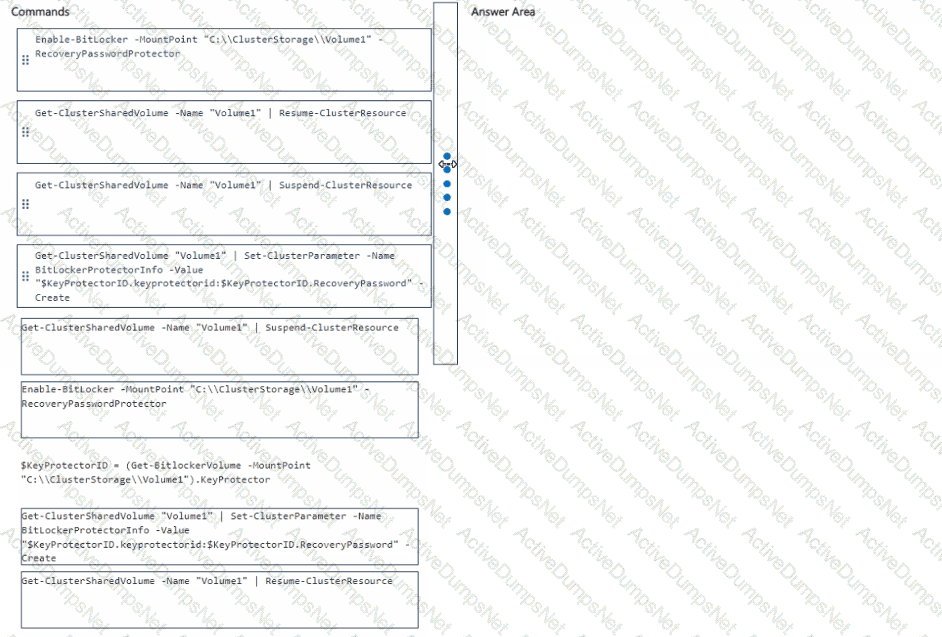The width and height of the screenshot is (942, 637).
Task: Click Set-ClusterParameter box without a grip handle
Action: click(x=220, y=537)
